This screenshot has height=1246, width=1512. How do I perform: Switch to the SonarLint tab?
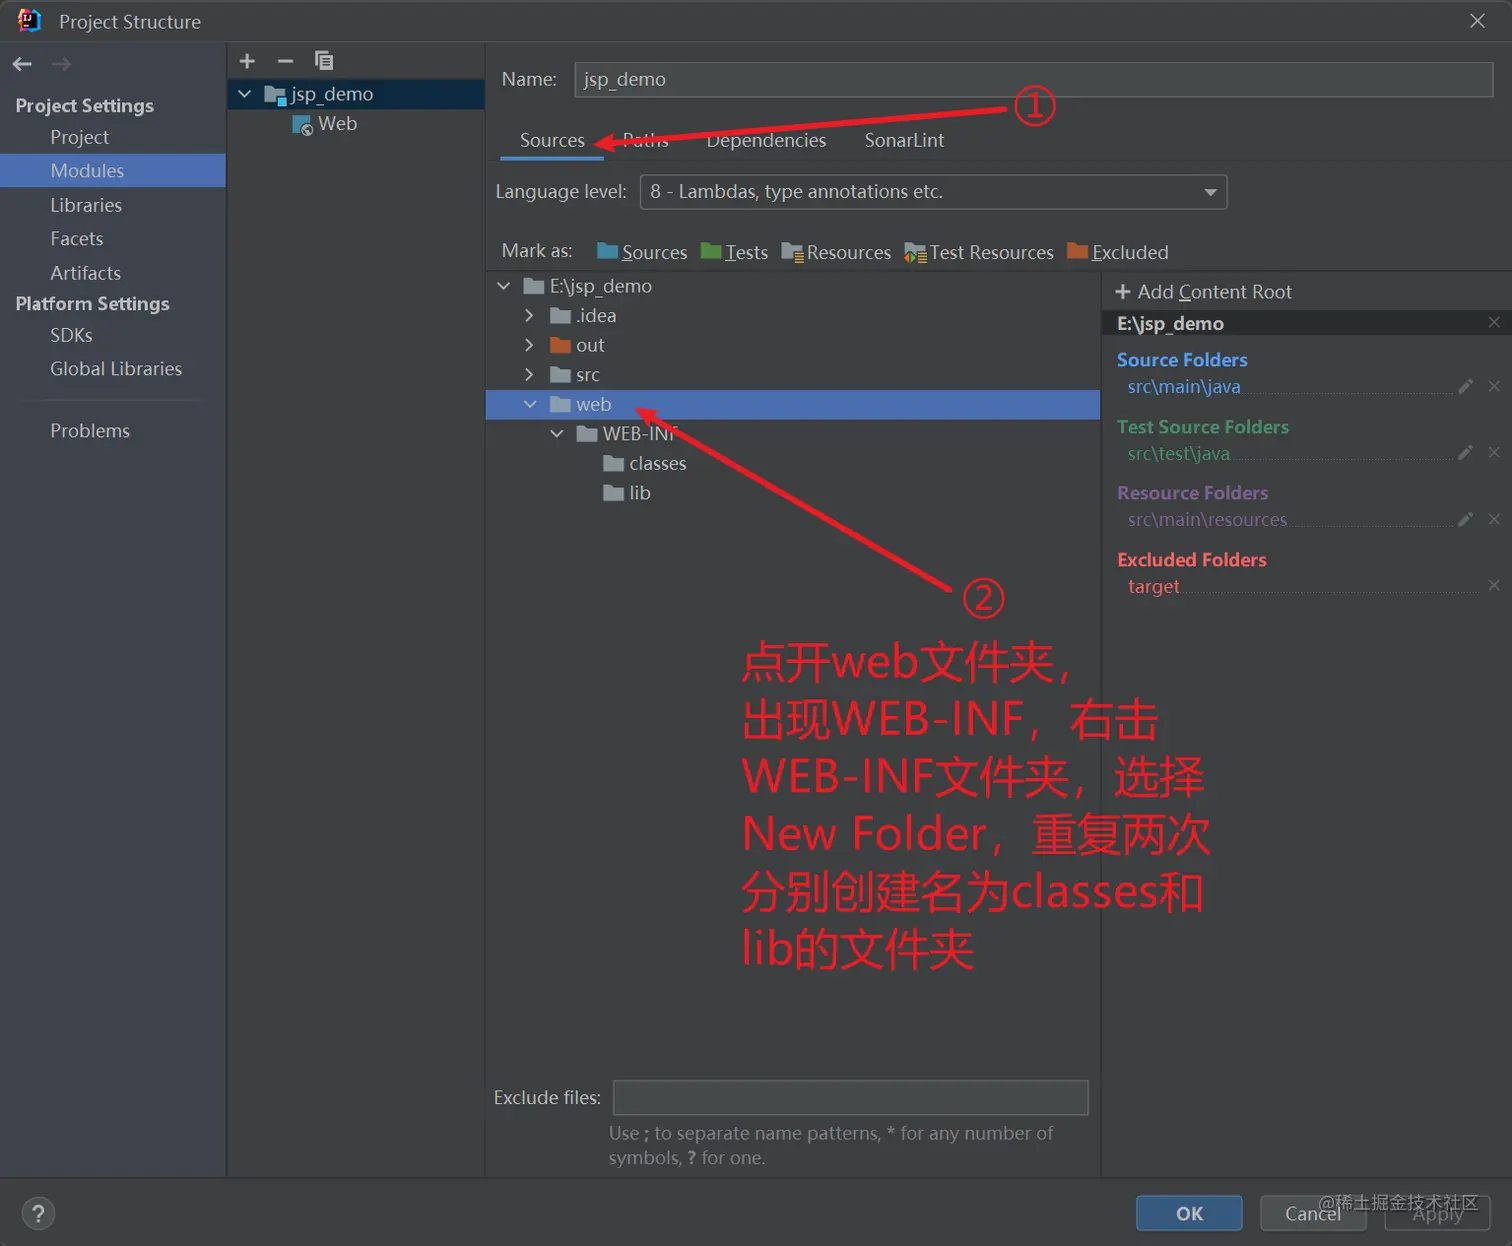tap(904, 140)
